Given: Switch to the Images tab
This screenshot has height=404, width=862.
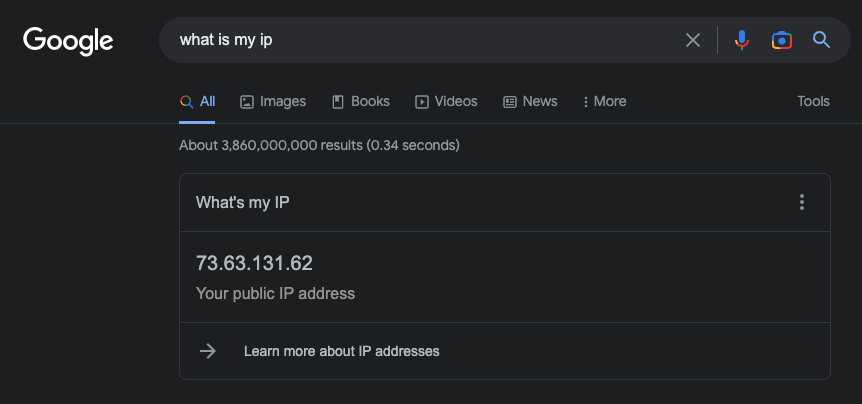Looking at the screenshot, I should coord(273,102).
